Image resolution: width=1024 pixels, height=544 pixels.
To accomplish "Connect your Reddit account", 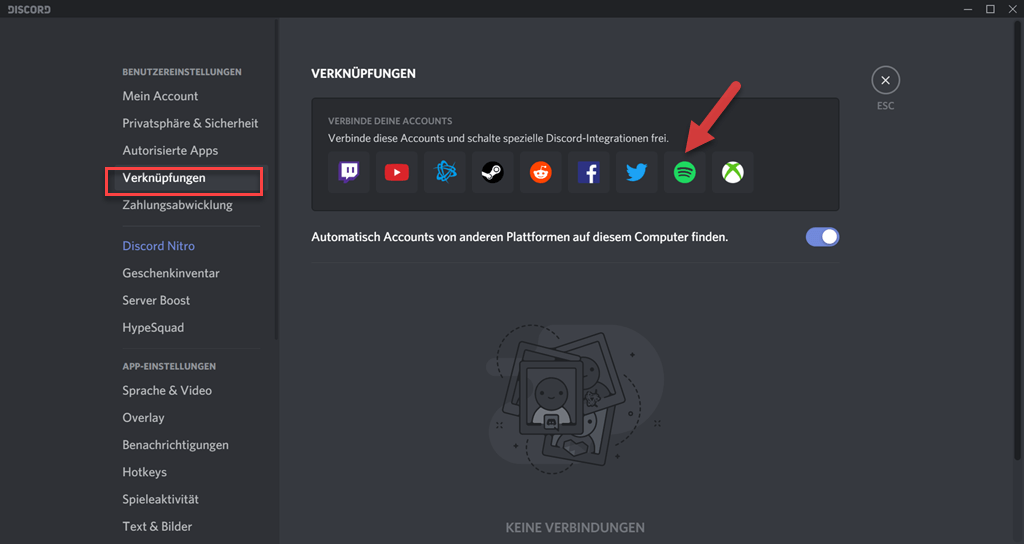I will pyautogui.click(x=541, y=172).
